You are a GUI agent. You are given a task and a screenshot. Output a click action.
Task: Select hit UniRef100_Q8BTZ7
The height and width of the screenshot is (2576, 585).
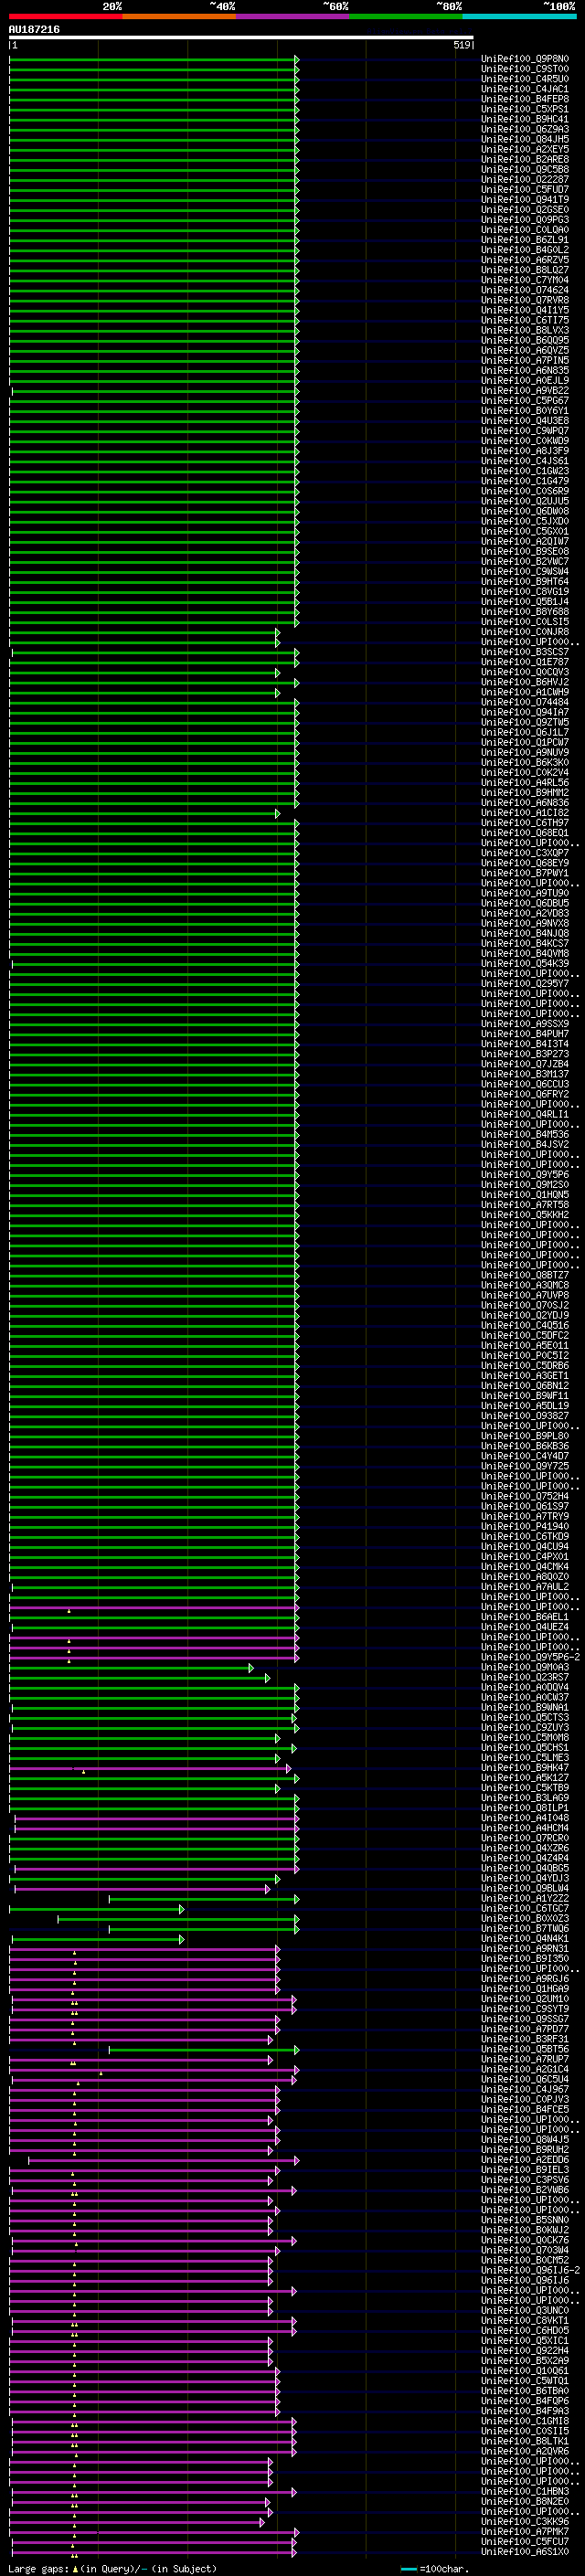pos(524,1276)
